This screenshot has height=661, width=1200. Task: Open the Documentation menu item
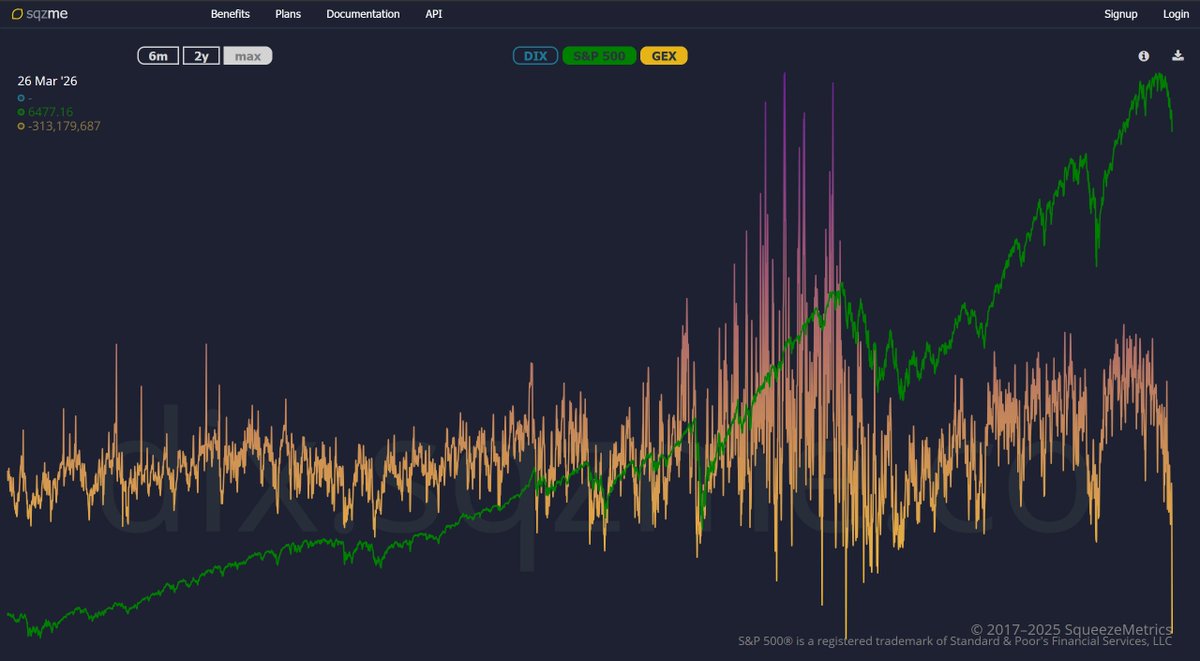pyautogui.click(x=362, y=14)
